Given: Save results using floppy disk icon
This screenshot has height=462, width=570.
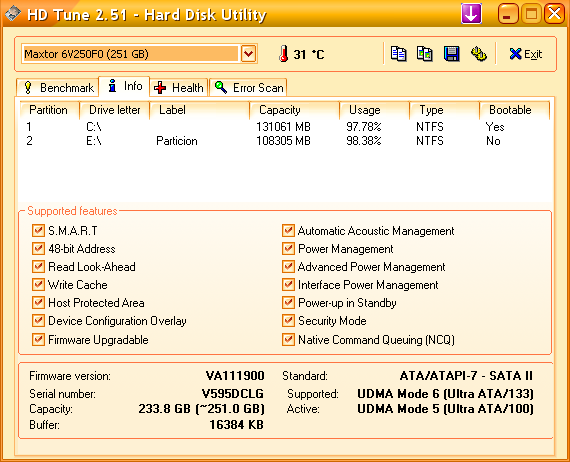Looking at the screenshot, I should pos(451,54).
